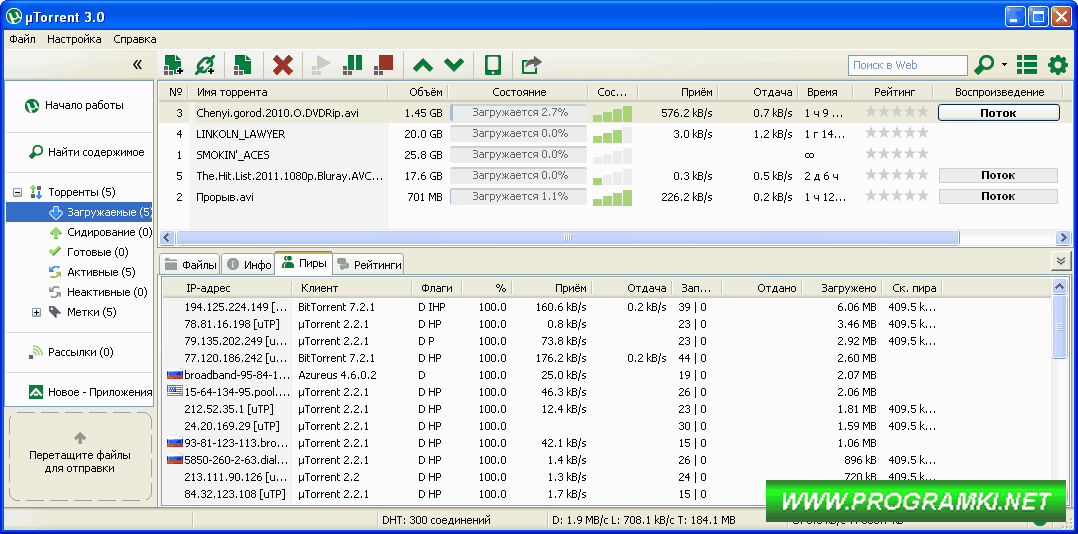Click the Start Torrent play icon

pos(321,65)
